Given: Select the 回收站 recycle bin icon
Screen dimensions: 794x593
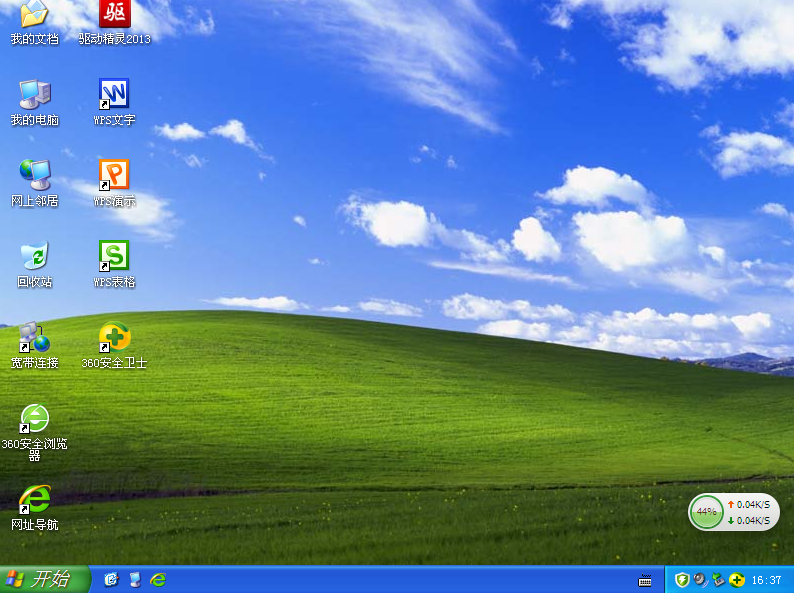Looking at the screenshot, I should [x=34, y=257].
